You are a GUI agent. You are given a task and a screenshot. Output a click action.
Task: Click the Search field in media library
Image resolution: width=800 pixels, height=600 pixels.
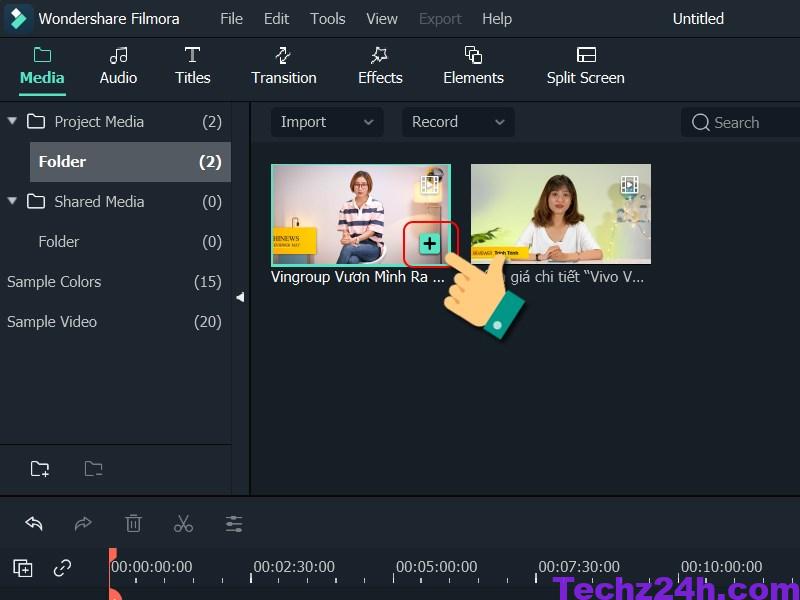(x=740, y=122)
